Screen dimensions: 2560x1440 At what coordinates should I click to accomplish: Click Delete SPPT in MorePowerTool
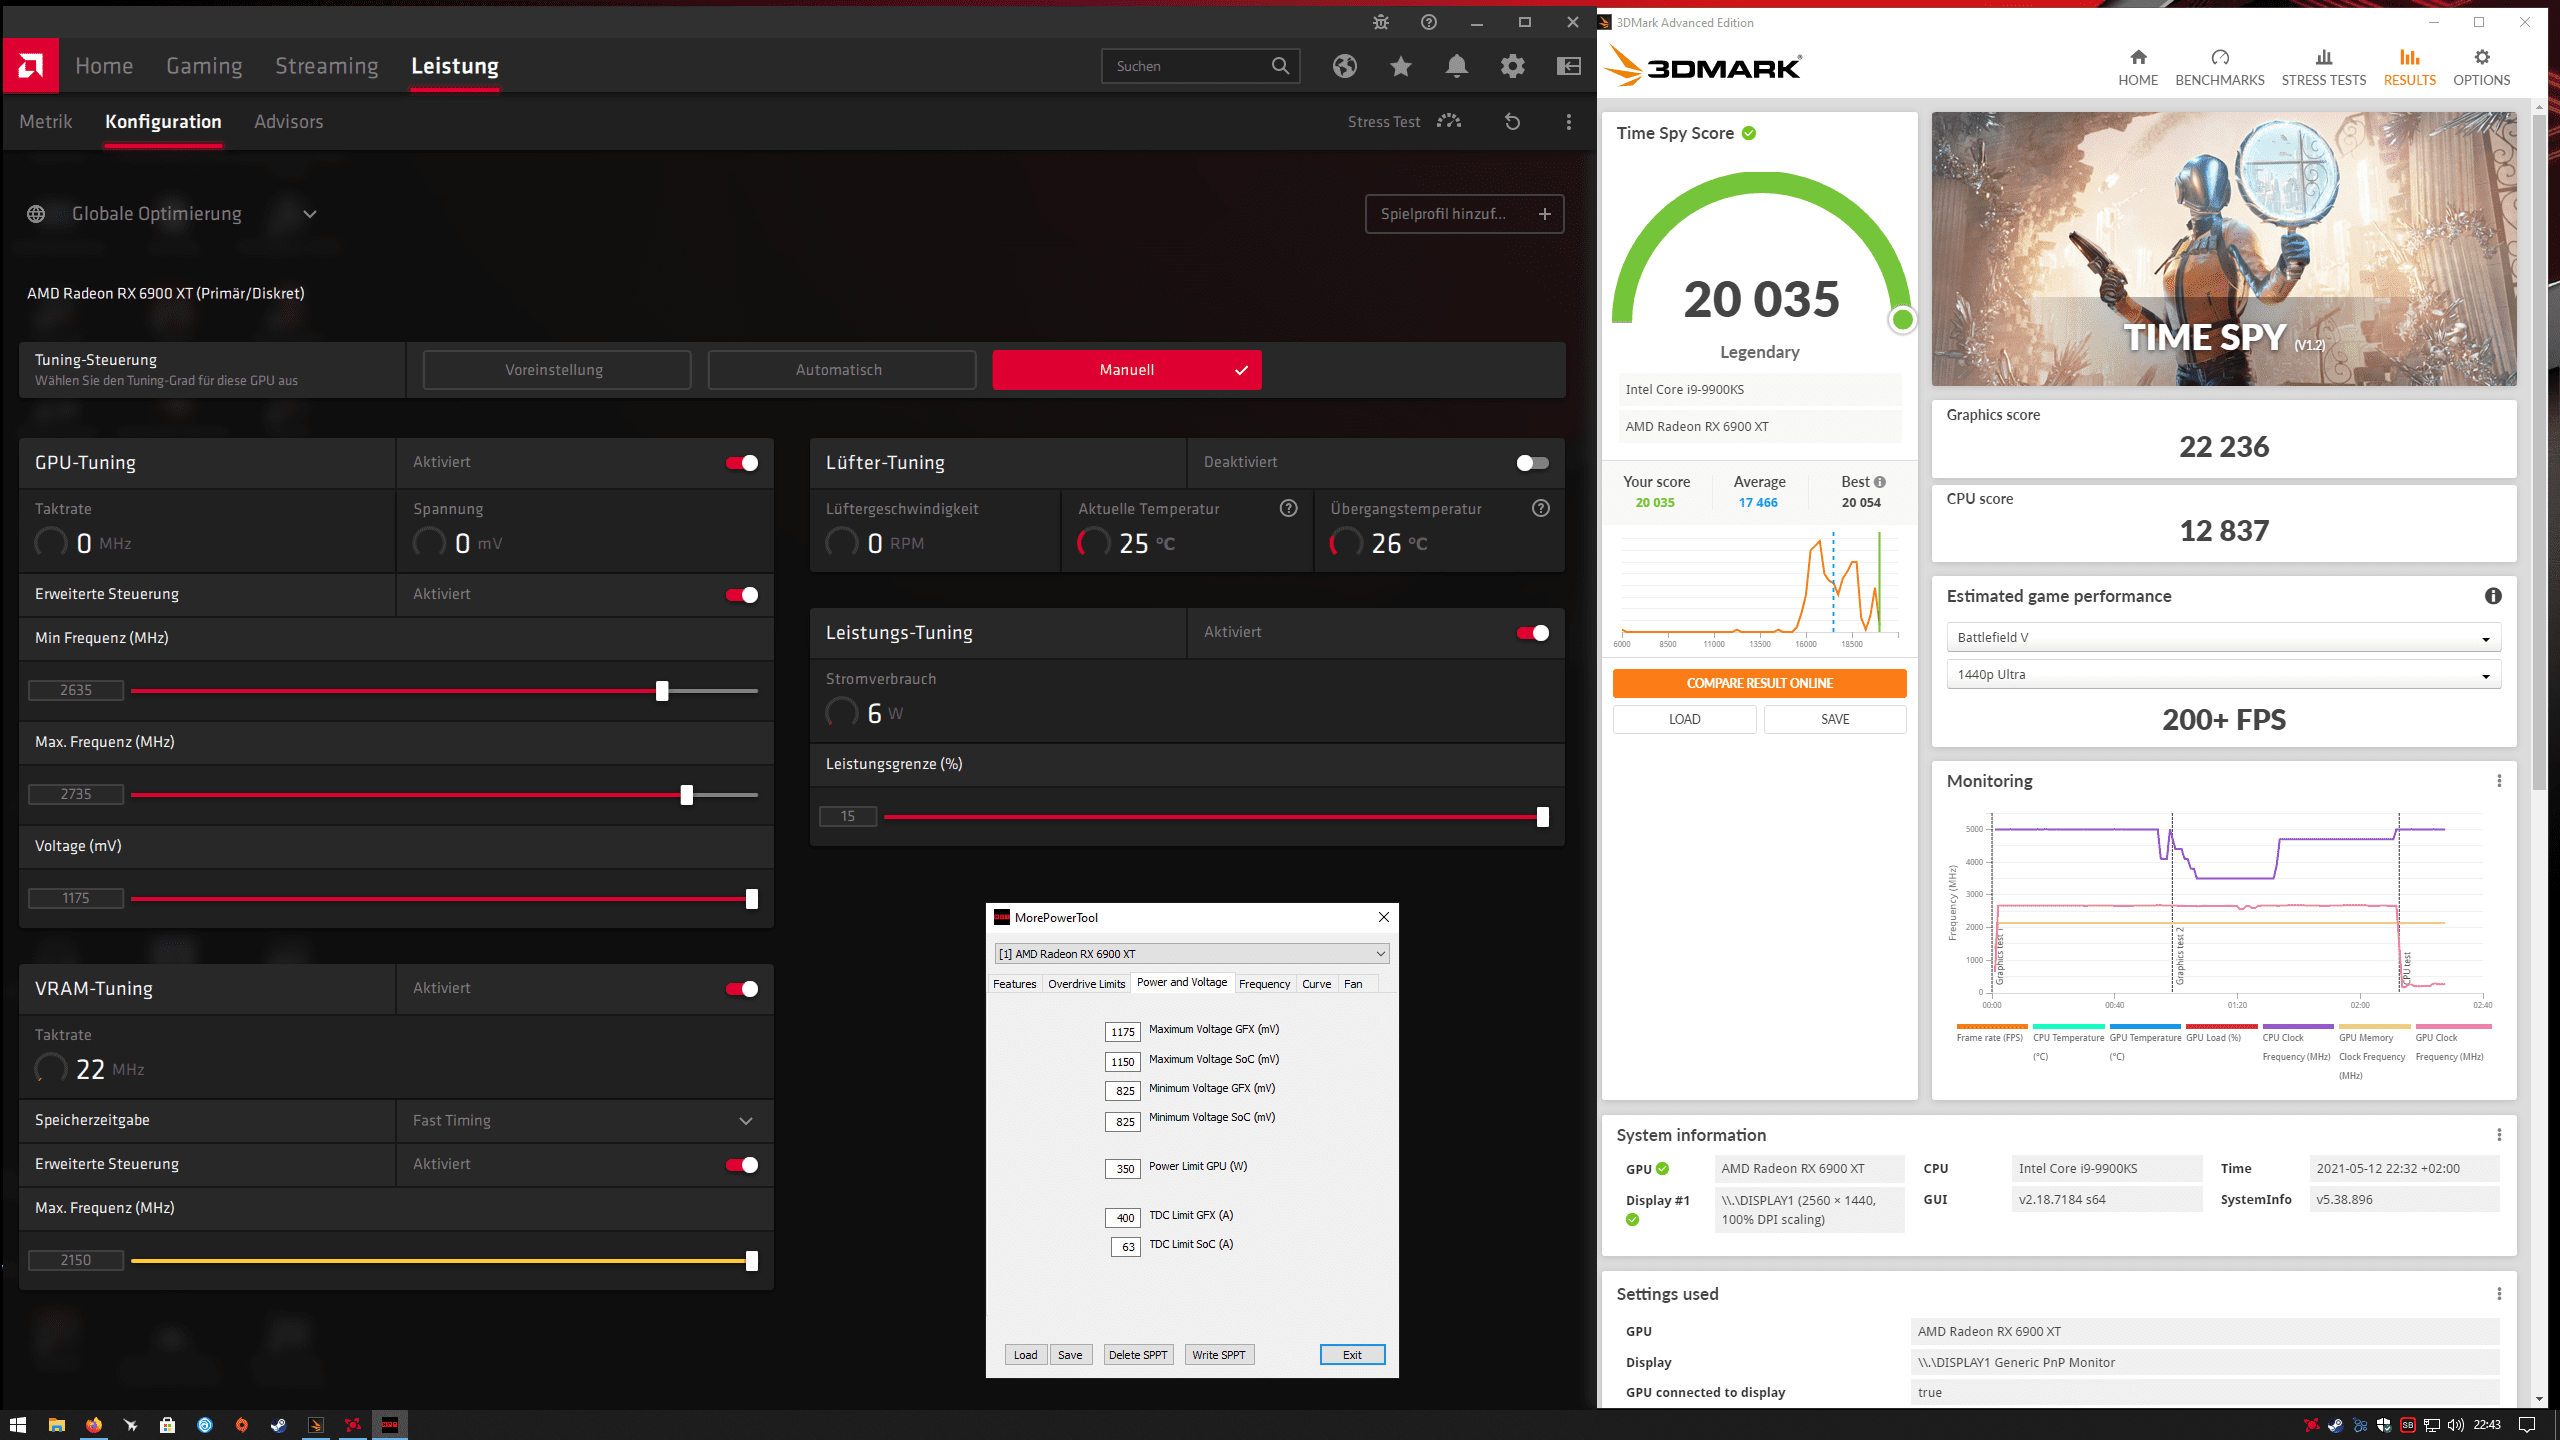[x=1138, y=1355]
